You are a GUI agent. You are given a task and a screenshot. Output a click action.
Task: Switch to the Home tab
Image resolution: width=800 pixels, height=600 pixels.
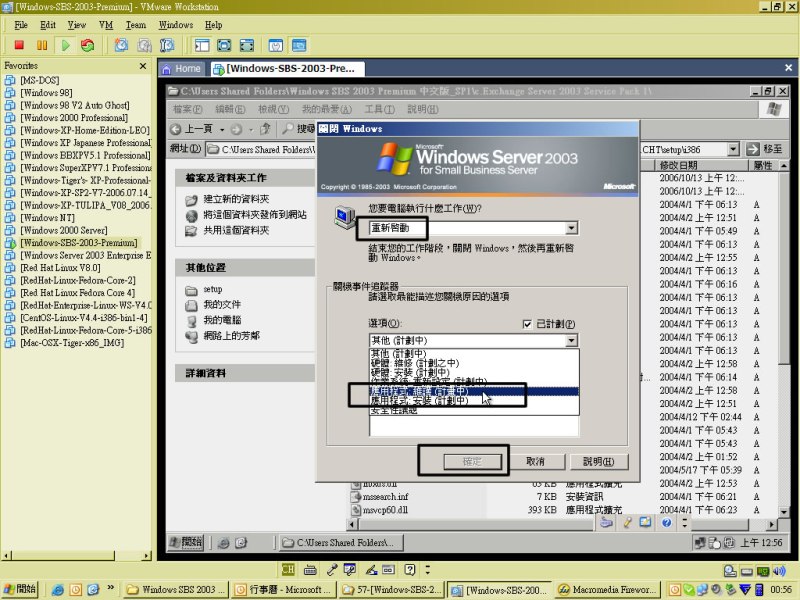coord(182,68)
